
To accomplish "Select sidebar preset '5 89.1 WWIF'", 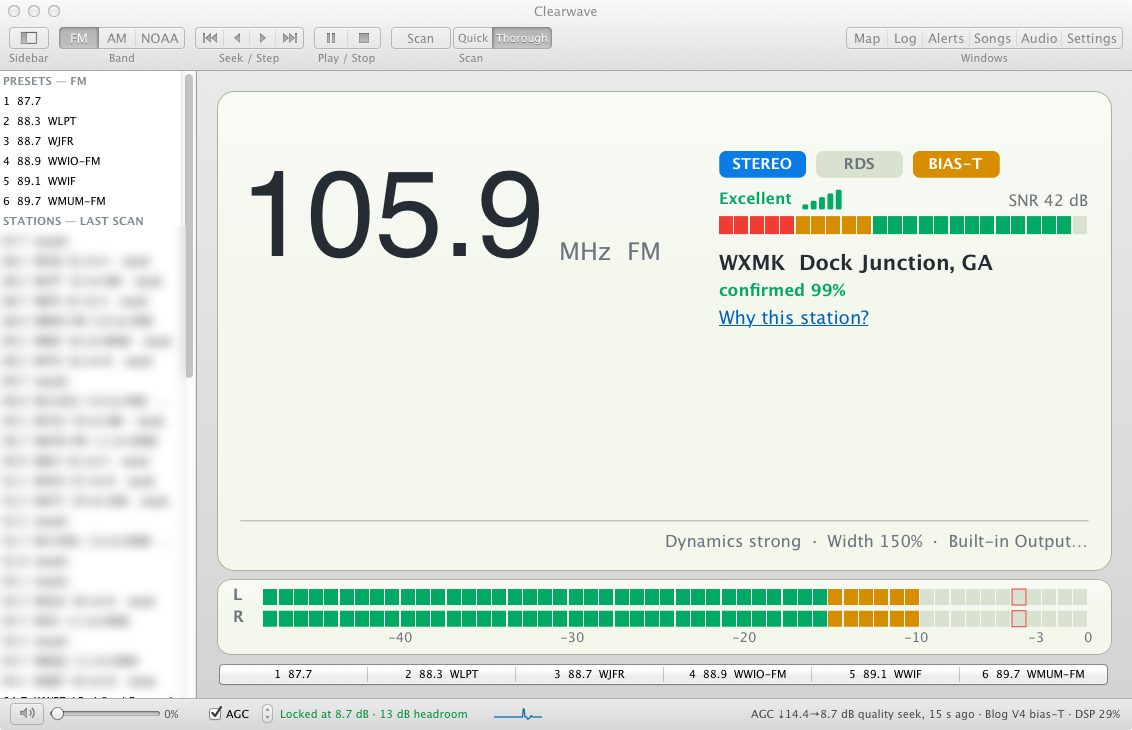I will 92,181.
